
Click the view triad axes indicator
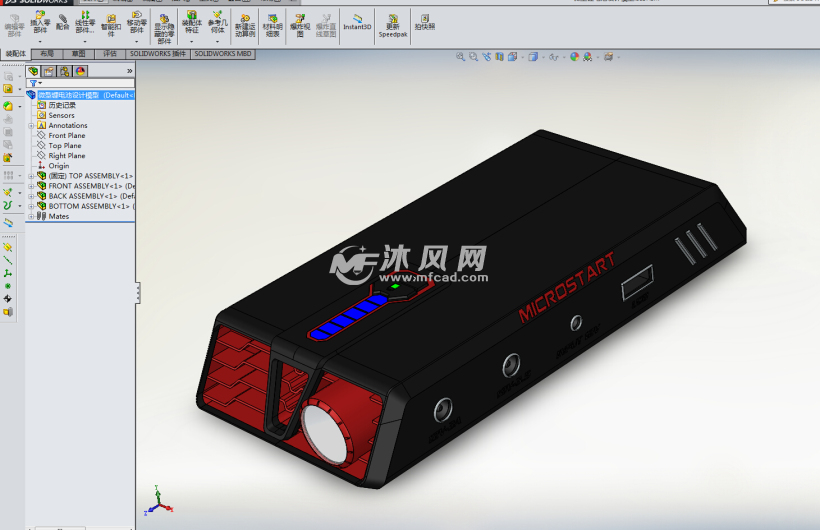tap(158, 501)
